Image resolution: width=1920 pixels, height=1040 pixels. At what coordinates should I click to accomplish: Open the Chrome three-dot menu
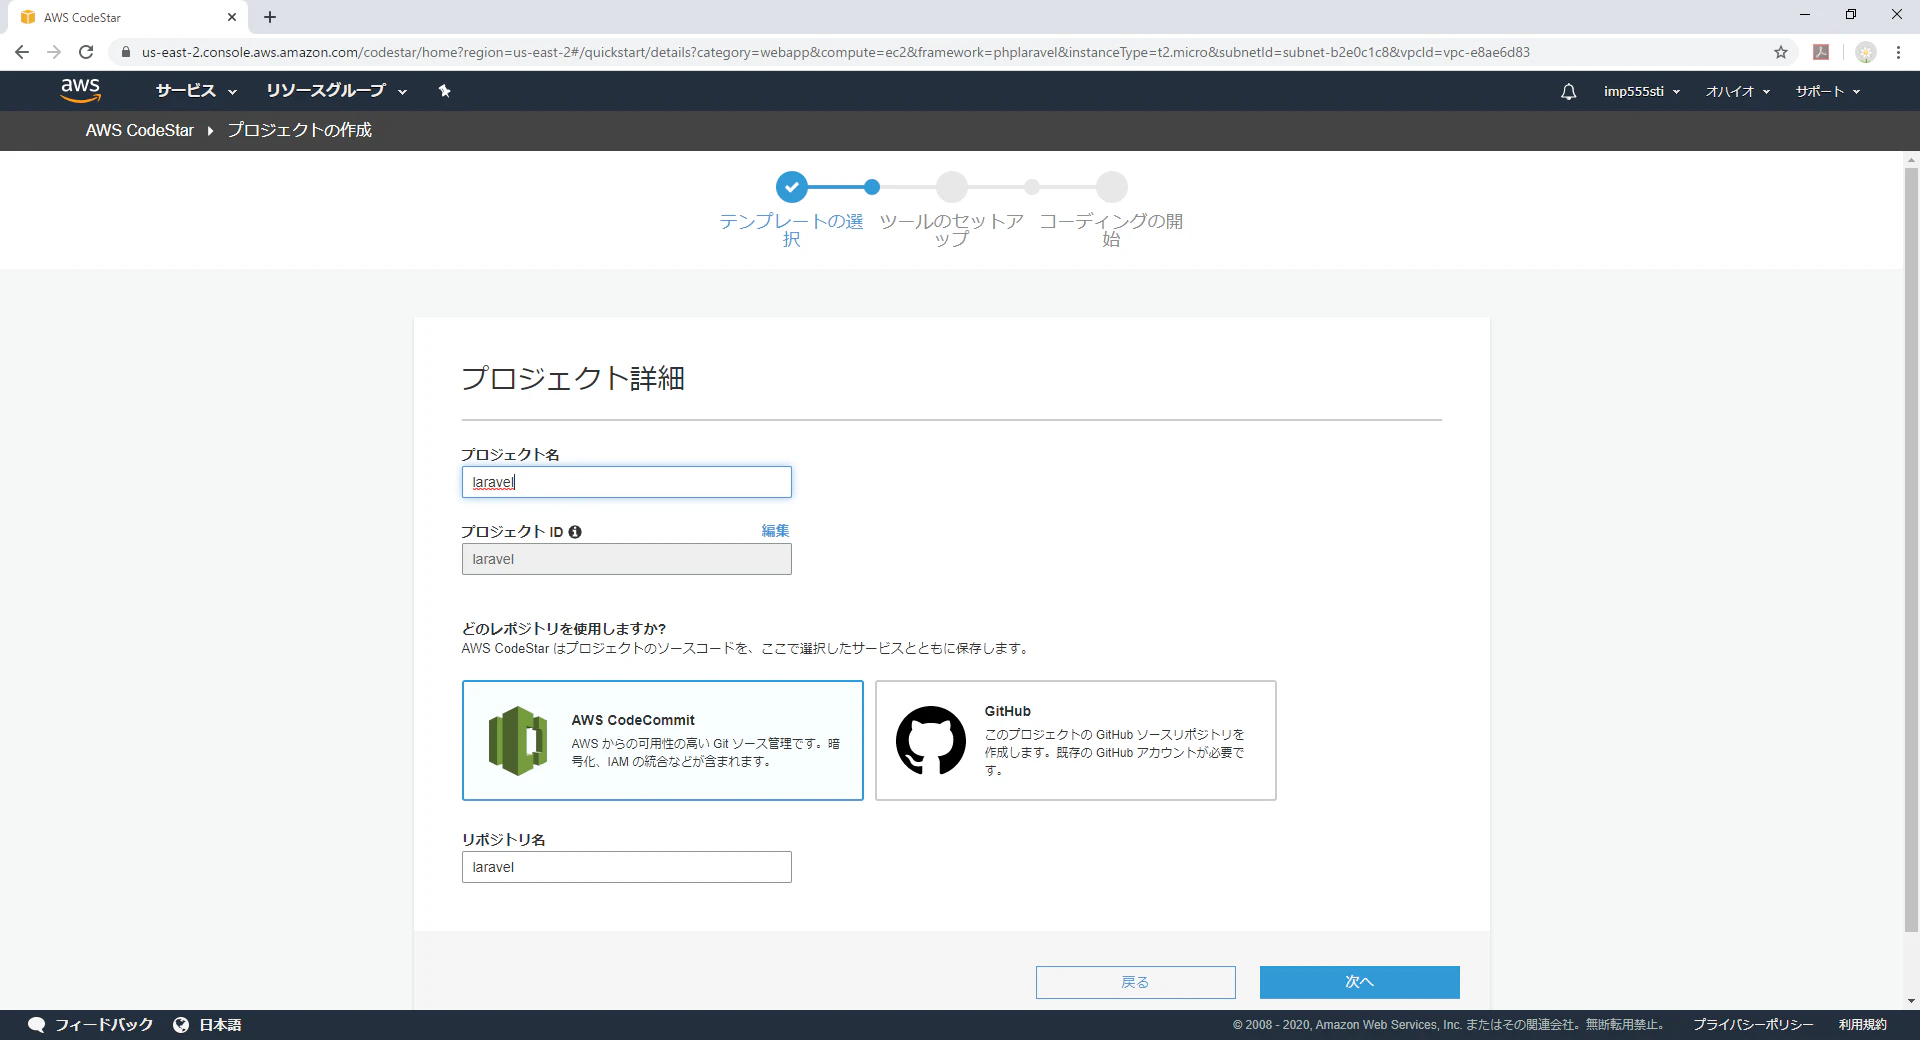[1898, 52]
